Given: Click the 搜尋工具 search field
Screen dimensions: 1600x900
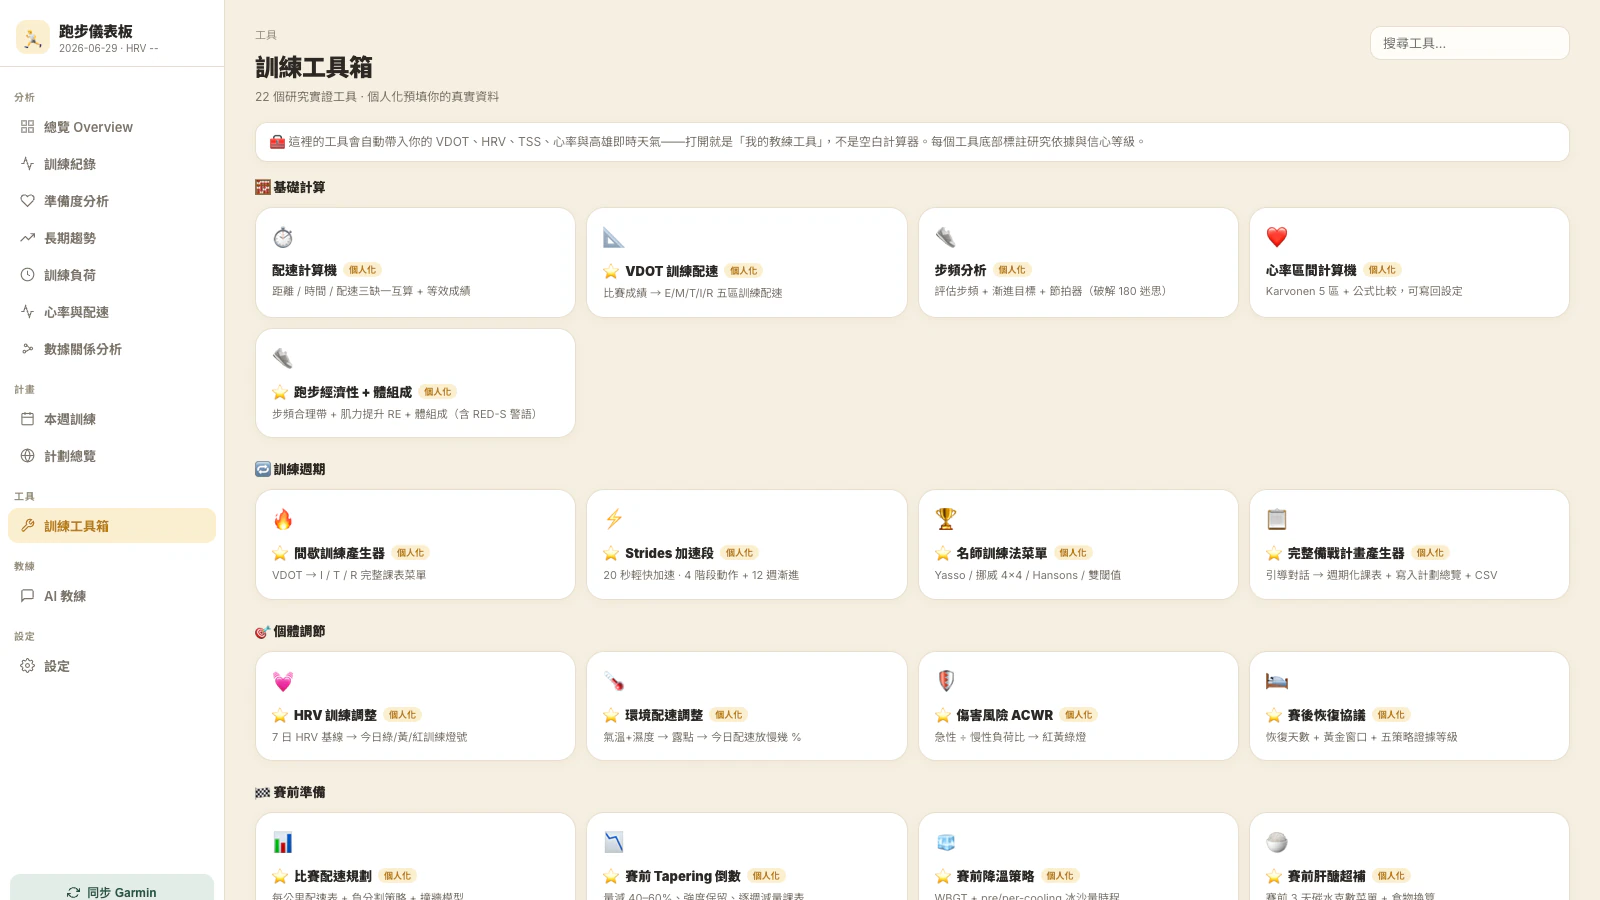Looking at the screenshot, I should 1469,43.
